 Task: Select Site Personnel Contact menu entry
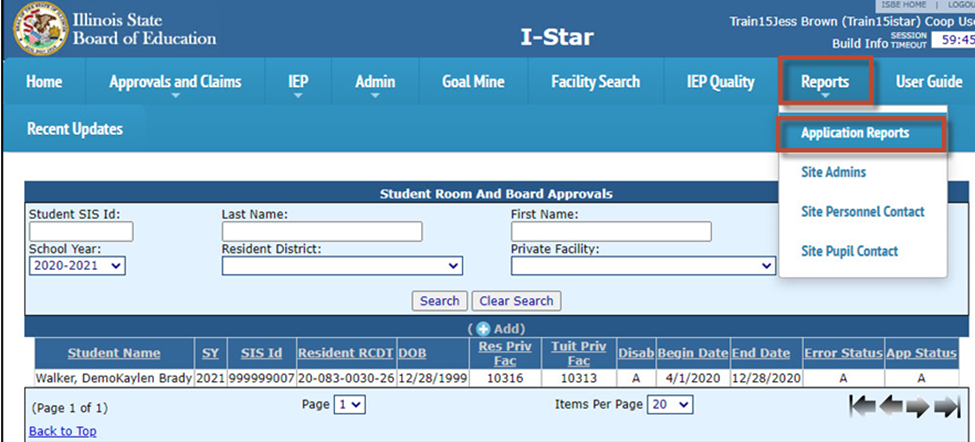click(862, 212)
